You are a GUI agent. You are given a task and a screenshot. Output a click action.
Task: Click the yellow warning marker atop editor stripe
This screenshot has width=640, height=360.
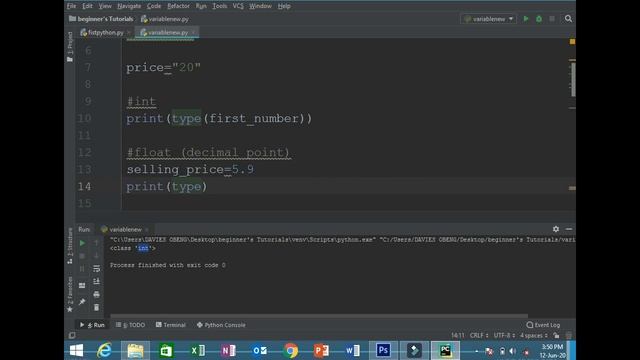[x=572, y=42]
